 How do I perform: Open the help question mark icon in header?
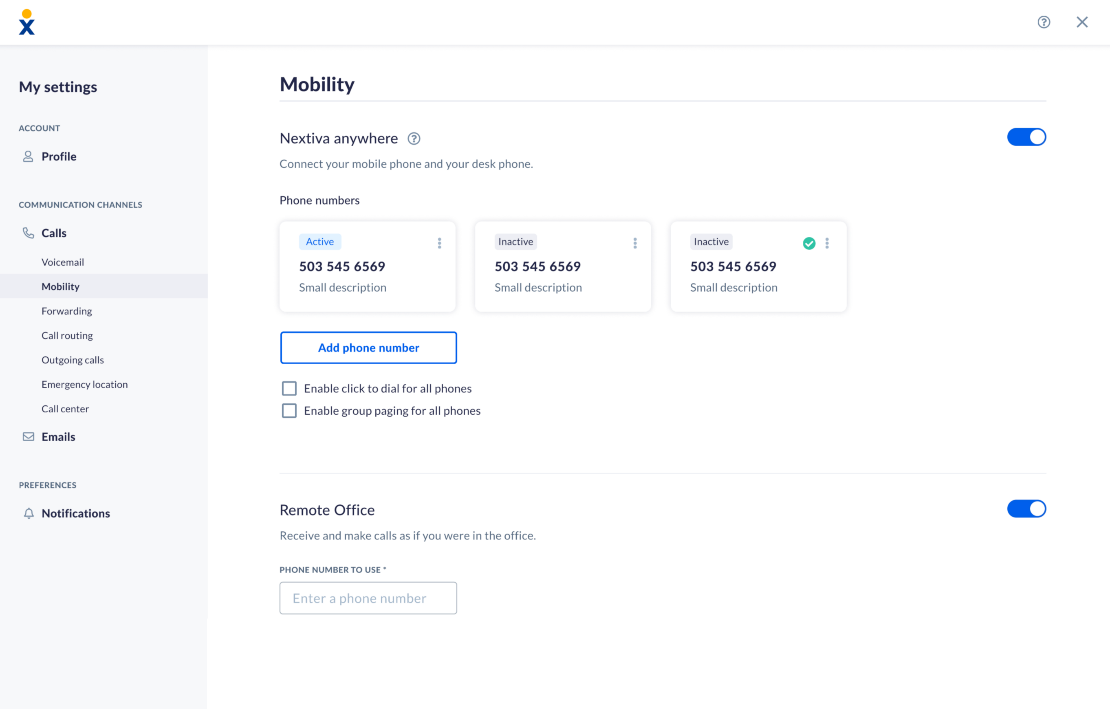pos(1043,22)
